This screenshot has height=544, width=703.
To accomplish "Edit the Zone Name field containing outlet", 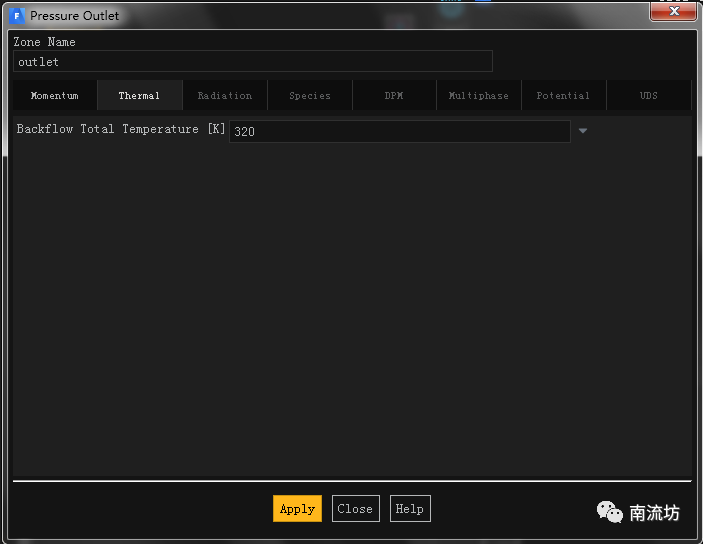I will 253,61.
